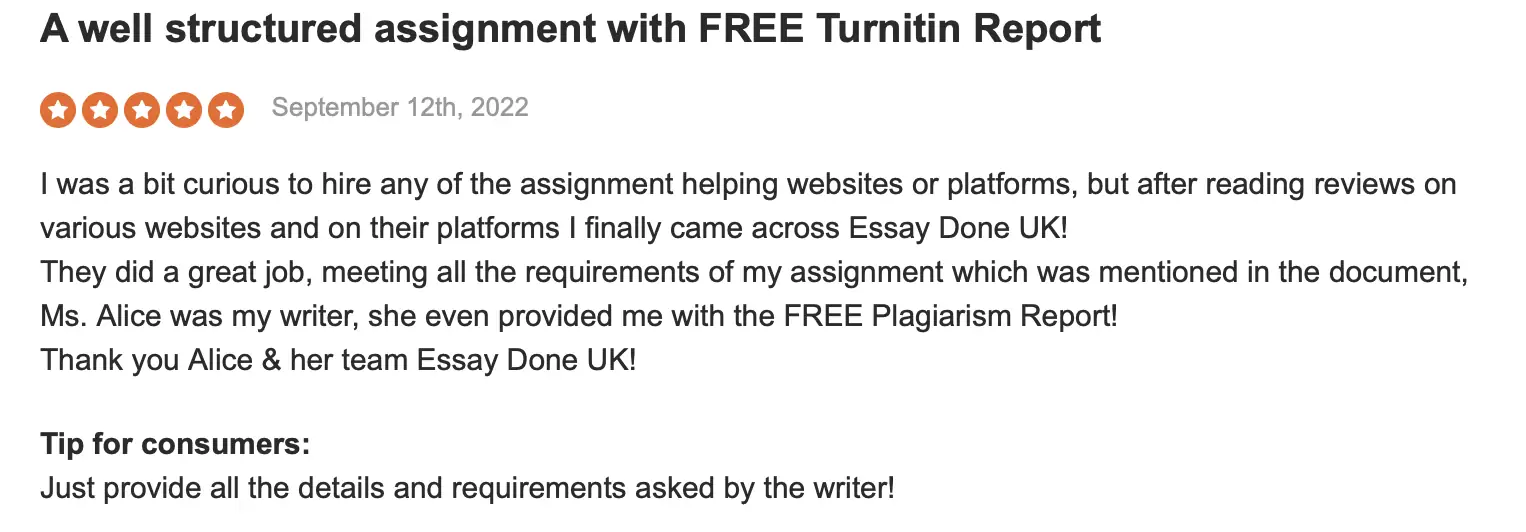Click the line 'Thank you Alice & her team'
The width and height of the screenshot is (1526, 532).
pos(338,360)
